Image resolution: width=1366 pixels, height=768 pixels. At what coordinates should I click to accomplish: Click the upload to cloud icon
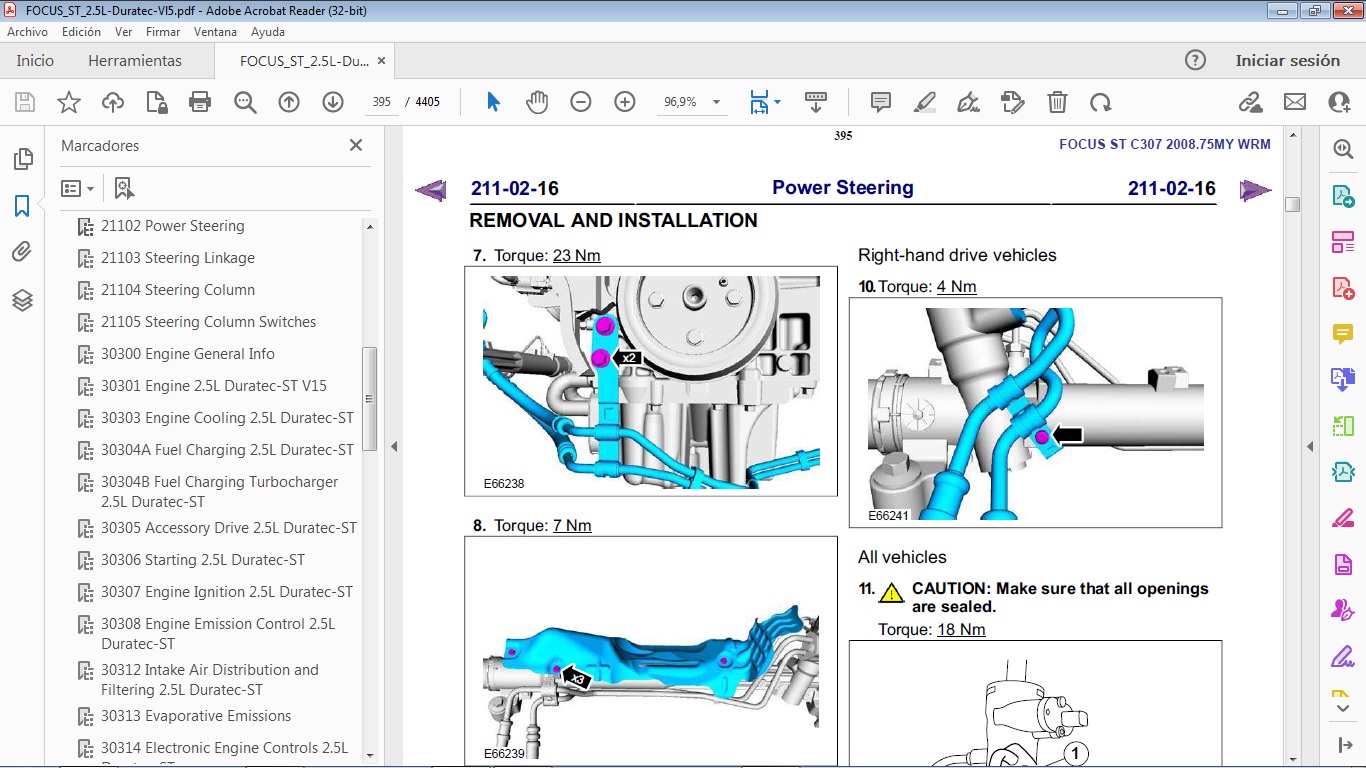click(x=113, y=102)
